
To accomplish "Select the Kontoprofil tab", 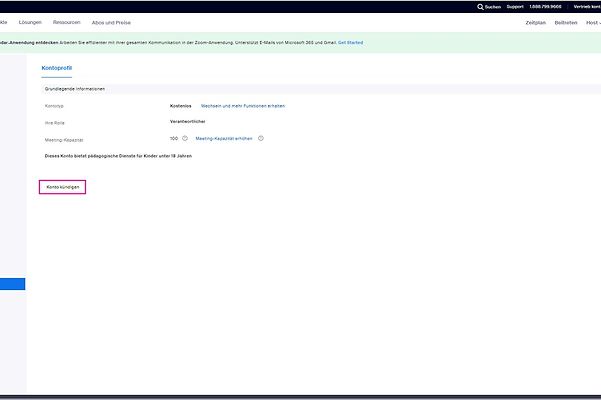I will pos(57,68).
